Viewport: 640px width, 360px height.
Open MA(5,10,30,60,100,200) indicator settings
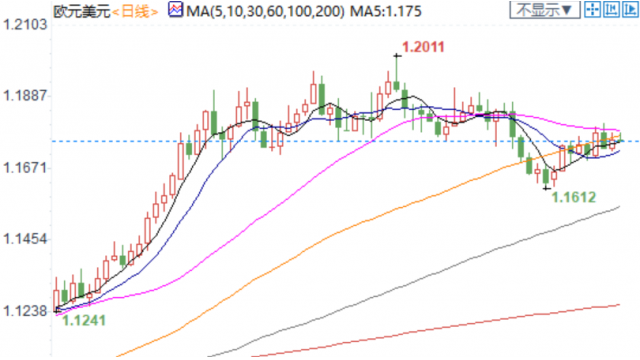(265, 11)
